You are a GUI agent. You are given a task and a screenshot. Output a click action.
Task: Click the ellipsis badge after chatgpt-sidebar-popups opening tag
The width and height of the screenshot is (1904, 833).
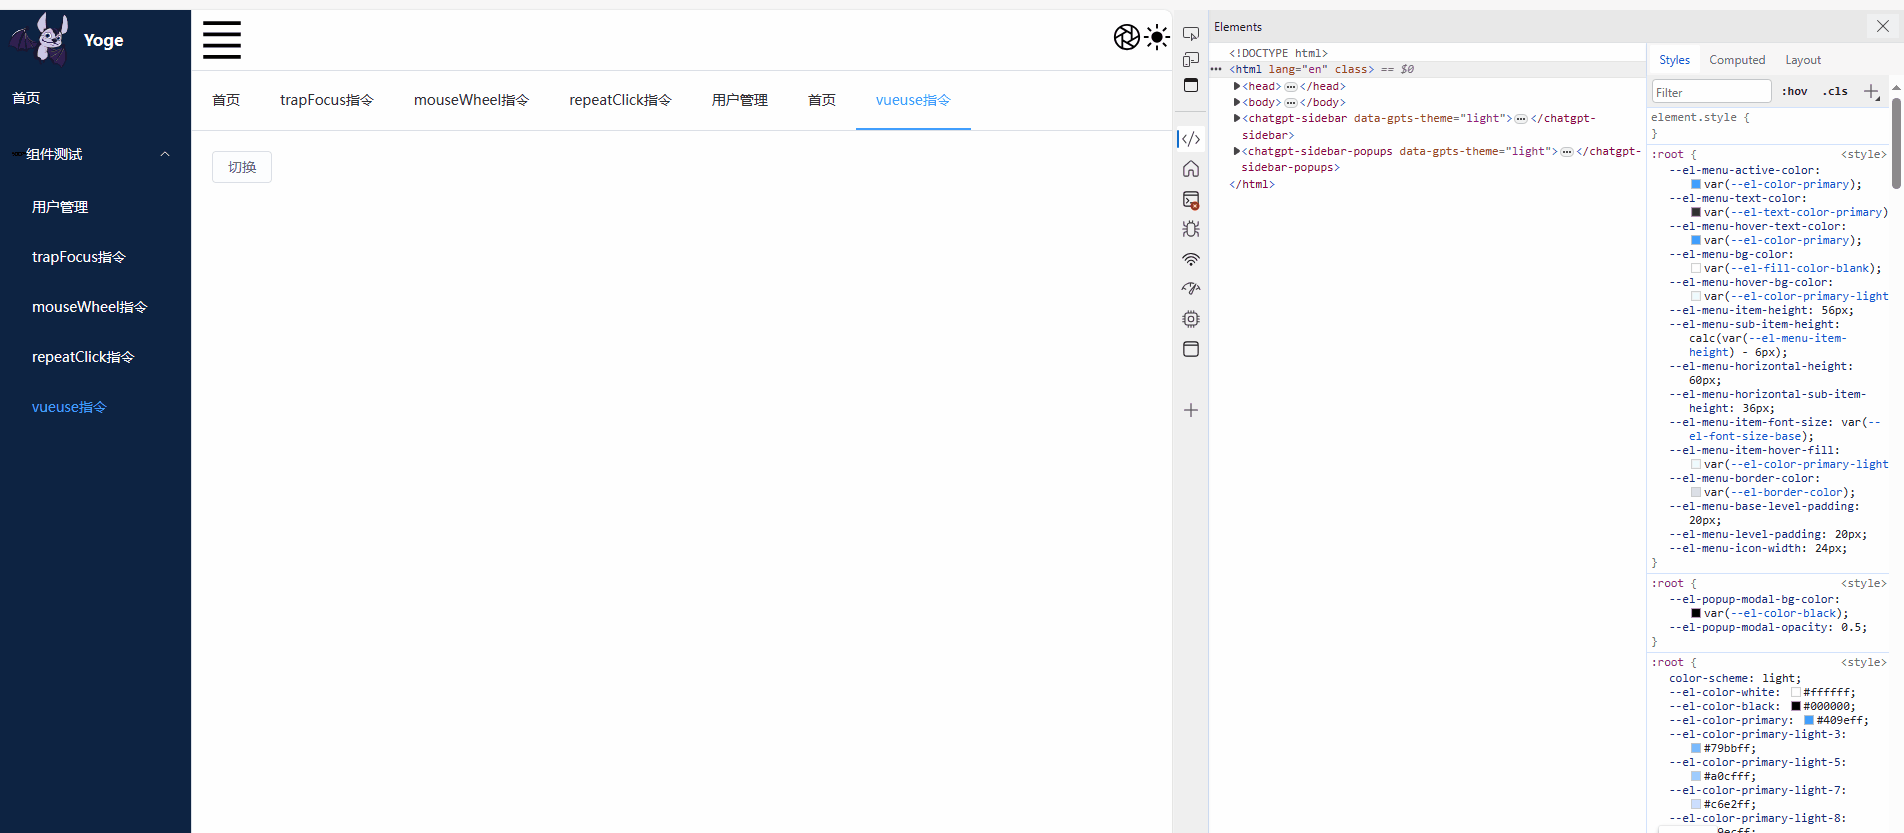1567,152
